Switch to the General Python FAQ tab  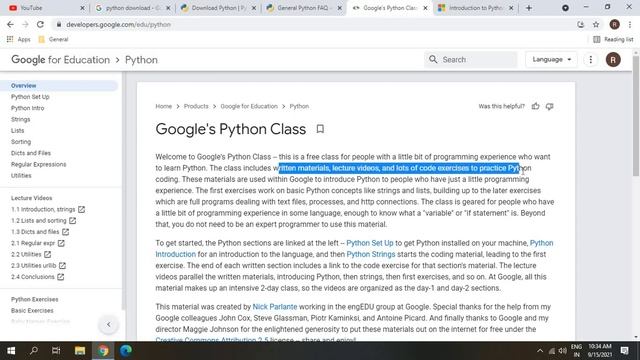coord(303,8)
